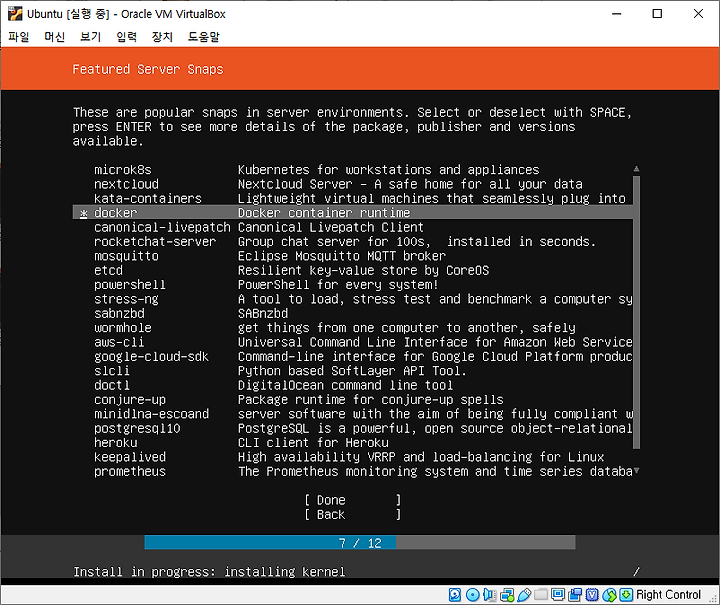The width and height of the screenshot is (720, 605).
Task: Click the keyboard capture green arrow icon
Action: coord(626,594)
